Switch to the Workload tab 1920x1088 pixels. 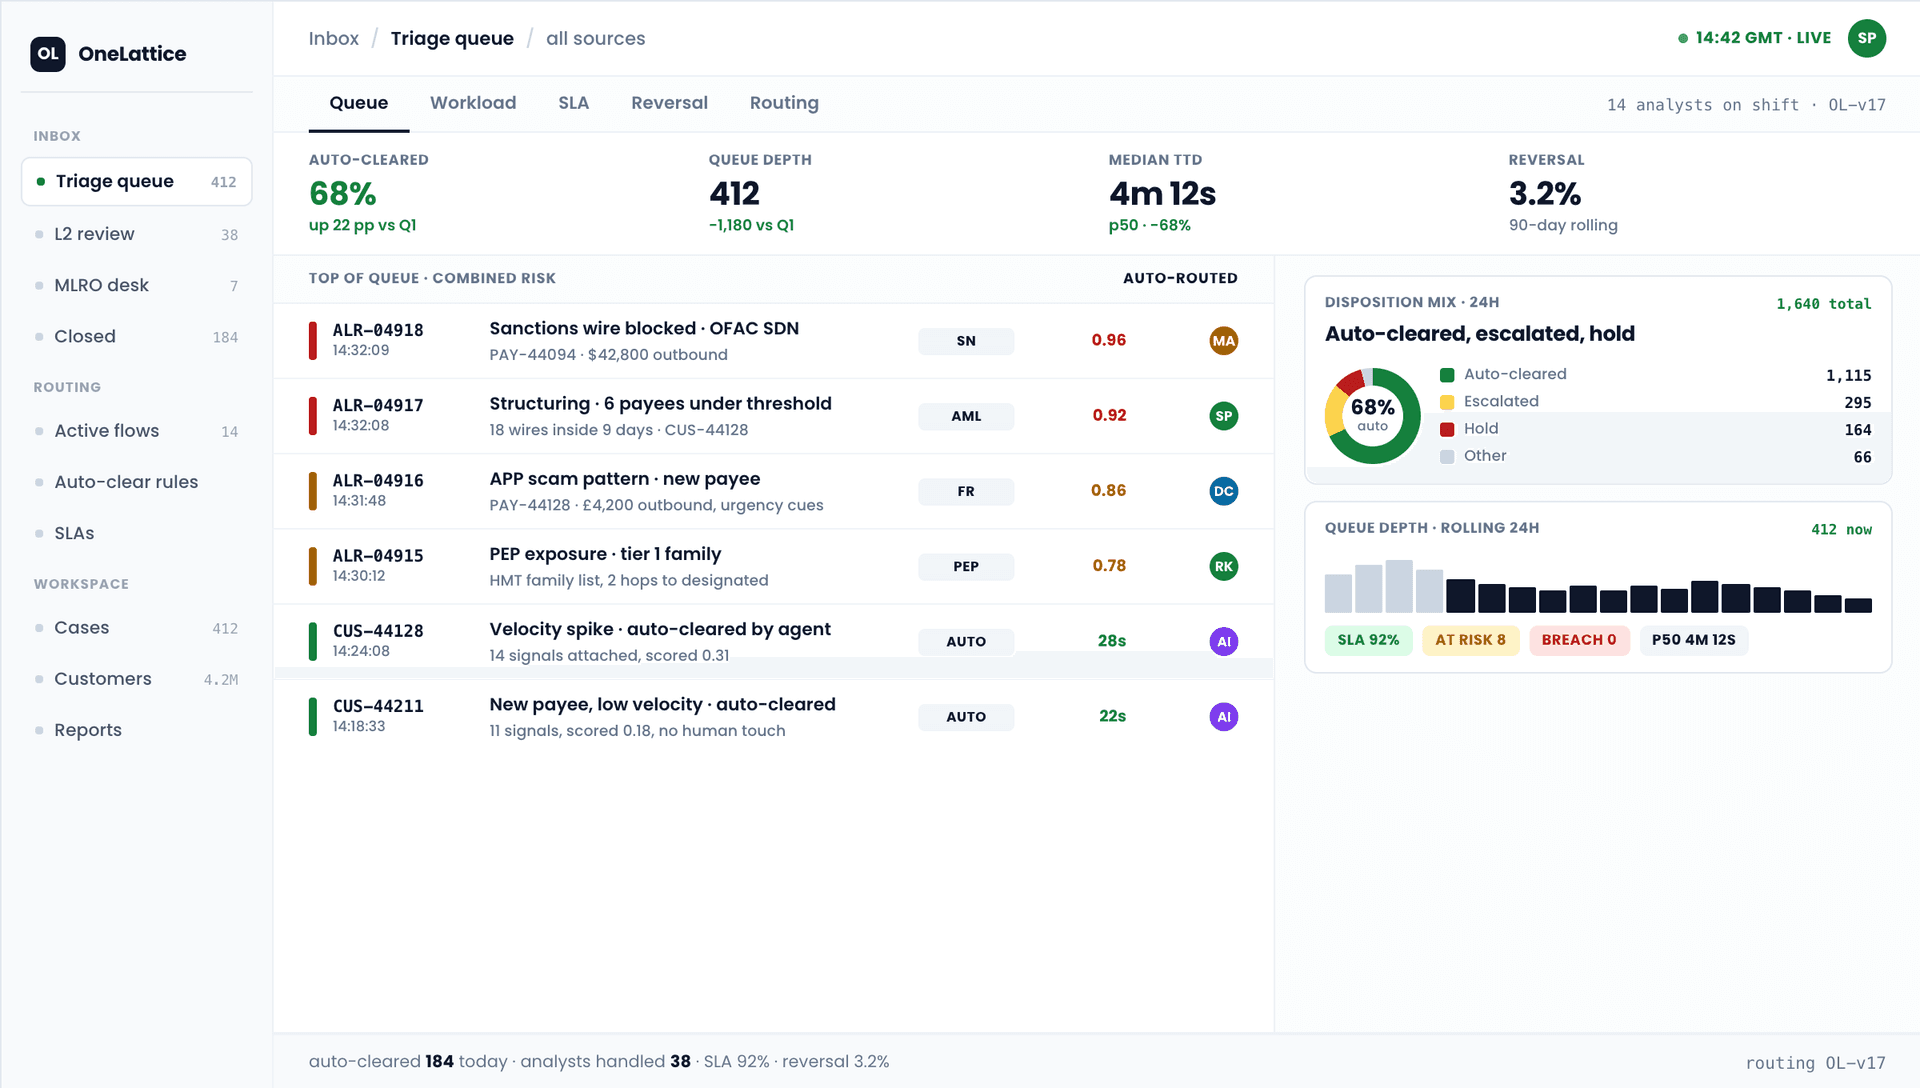point(473,103)
